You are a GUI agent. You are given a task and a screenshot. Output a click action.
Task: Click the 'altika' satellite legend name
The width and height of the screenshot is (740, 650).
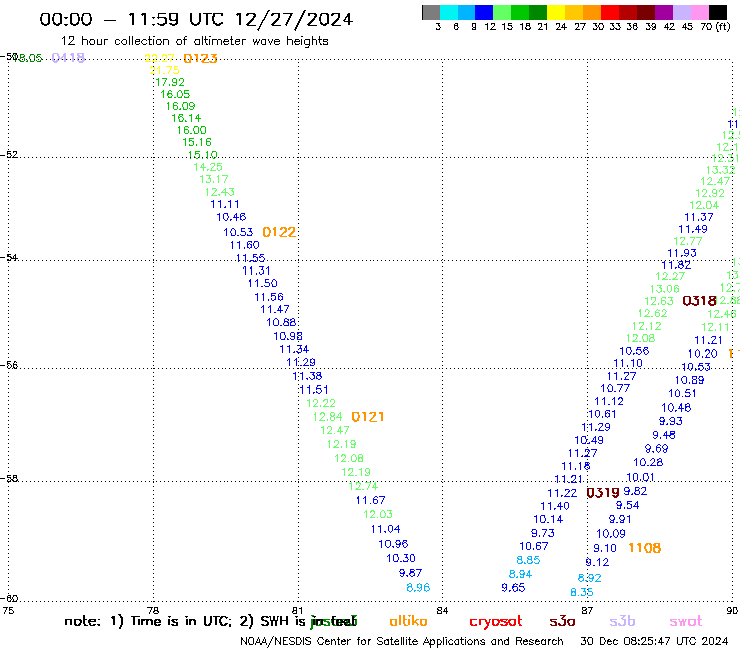pyautogui.click(x=408, y=621)
